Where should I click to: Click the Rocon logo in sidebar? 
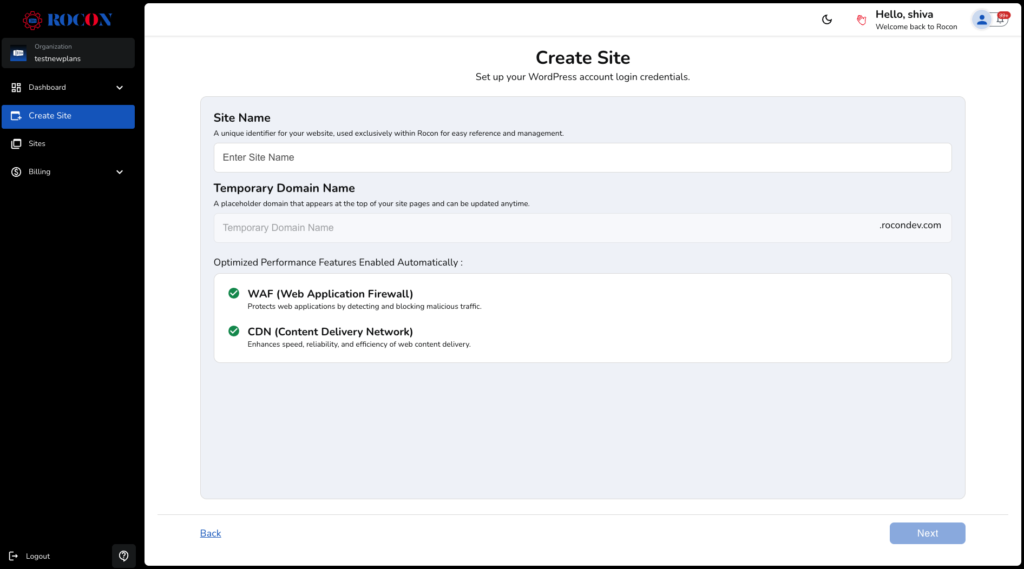tap(68, 19)
